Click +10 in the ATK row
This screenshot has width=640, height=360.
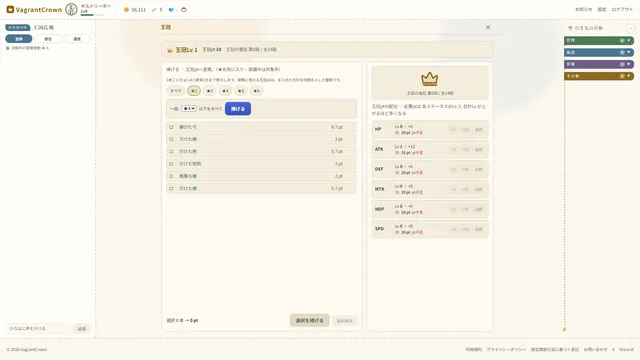(x=465, y=150)
